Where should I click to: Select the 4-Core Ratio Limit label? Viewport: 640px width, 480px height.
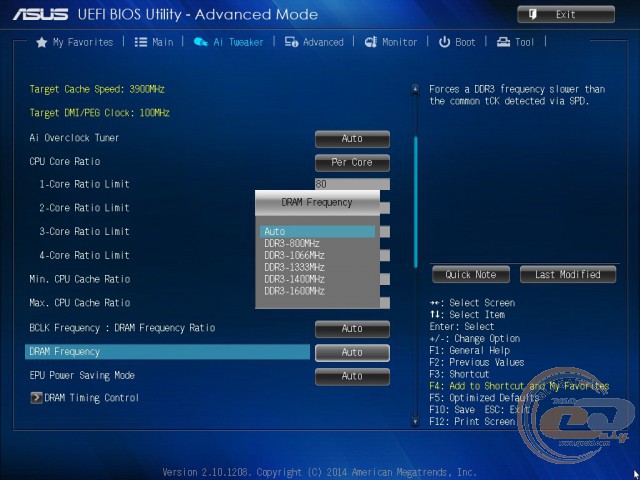click(x=84, y=256)
